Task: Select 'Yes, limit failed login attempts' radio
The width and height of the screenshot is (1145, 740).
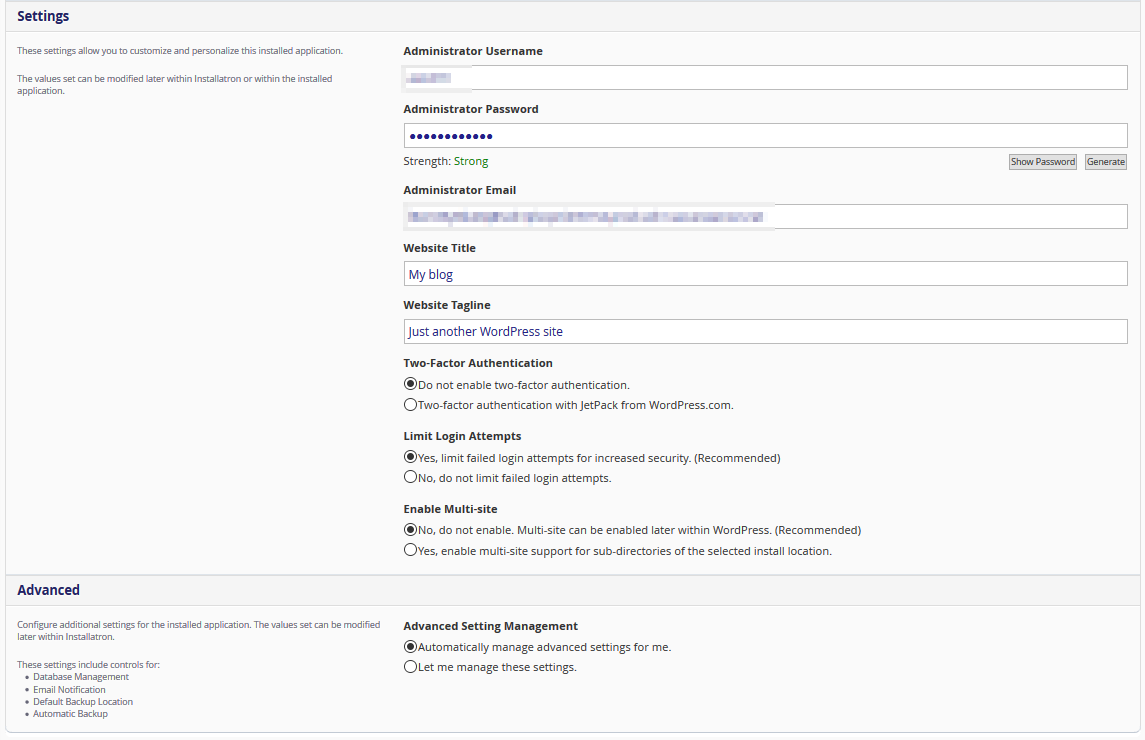Action: pos(410,457)
